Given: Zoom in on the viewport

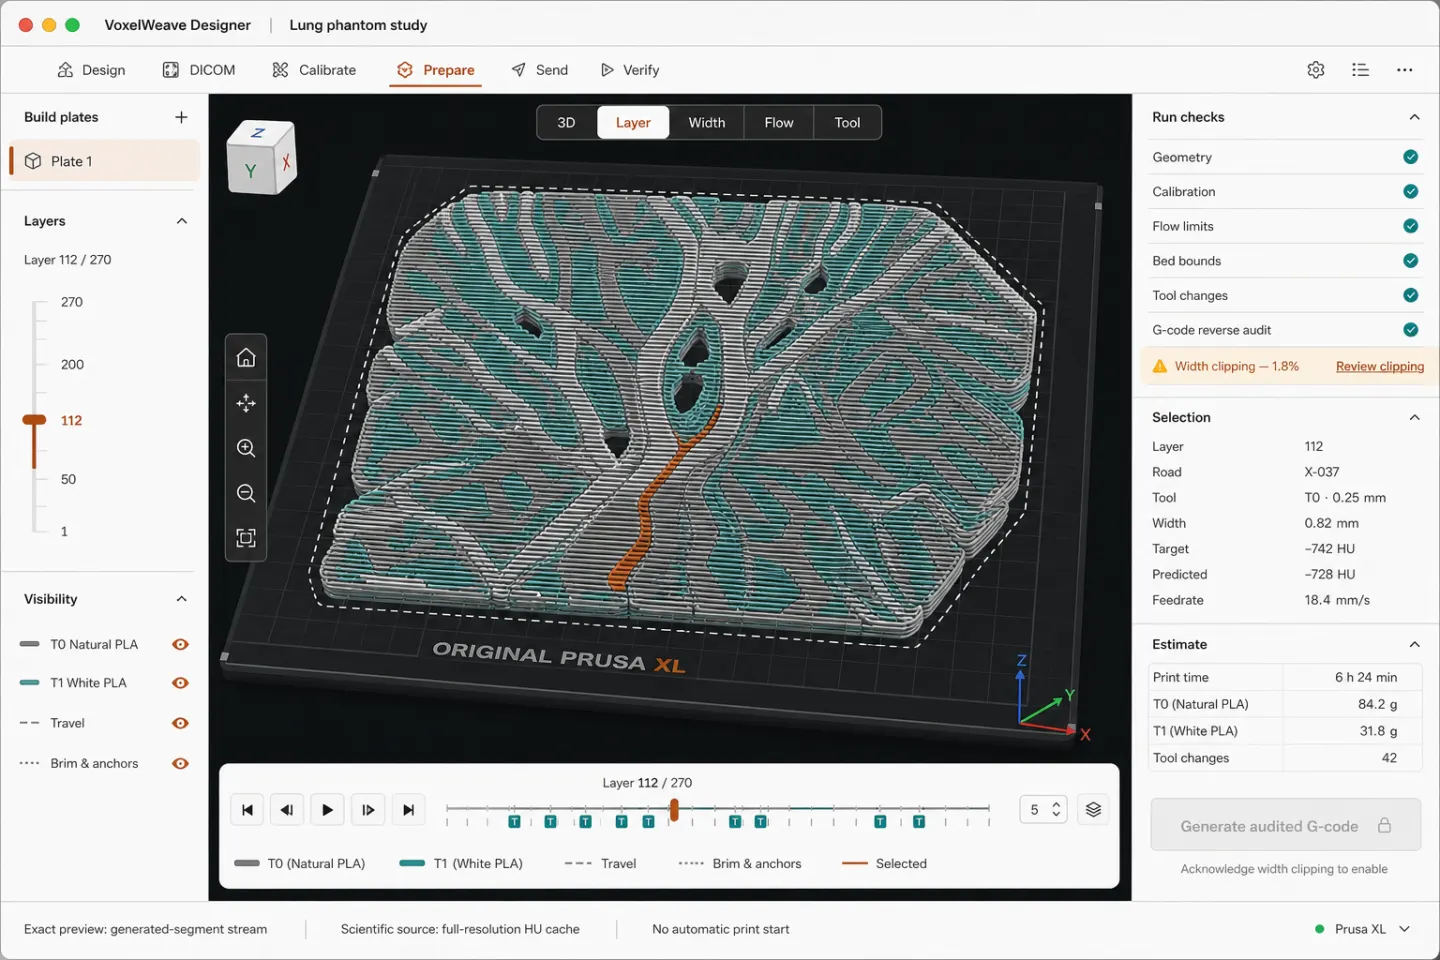Looking at the screenshot, I should tap(246, 448).
